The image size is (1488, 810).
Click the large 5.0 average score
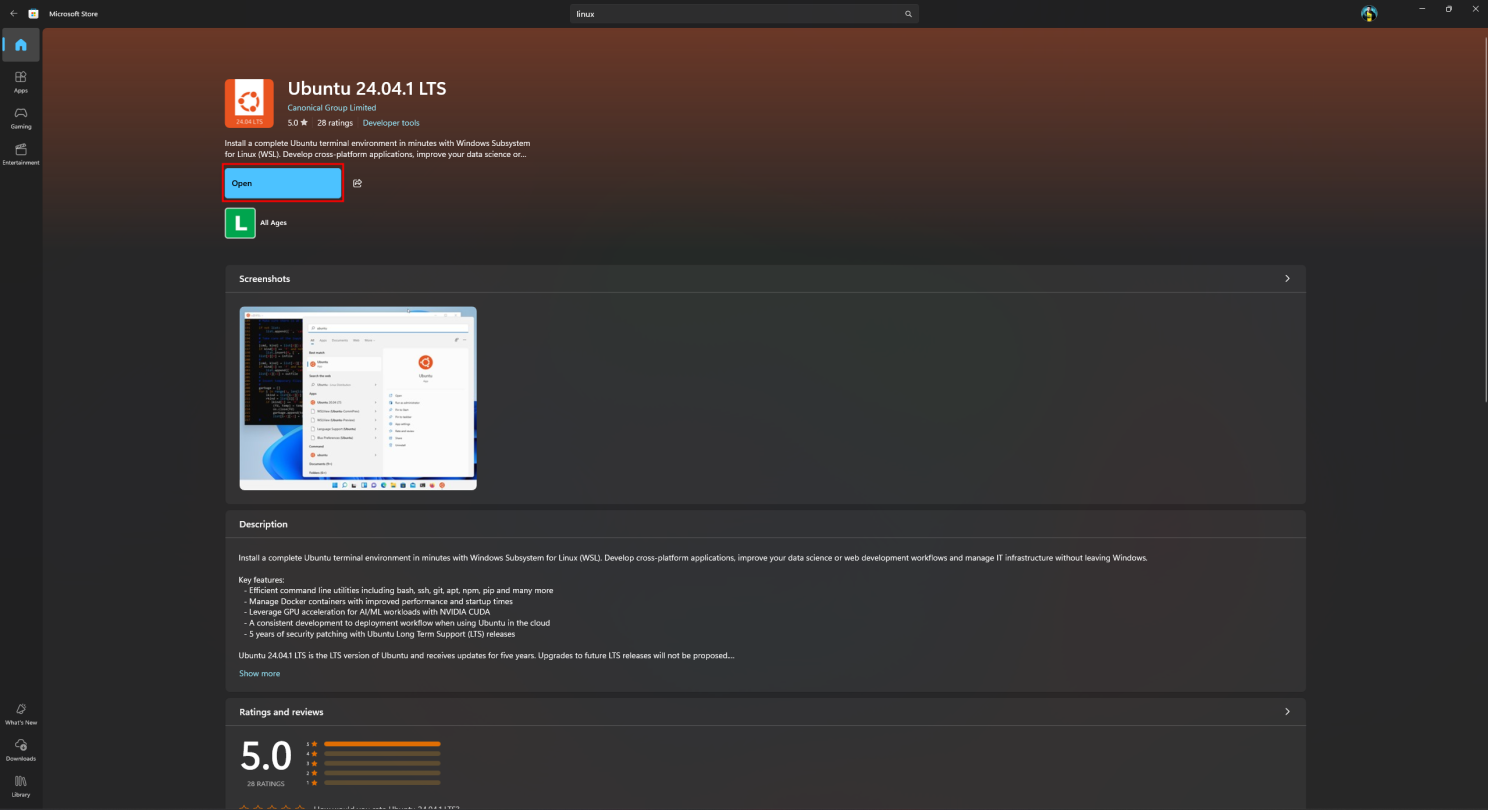(266, 756)
